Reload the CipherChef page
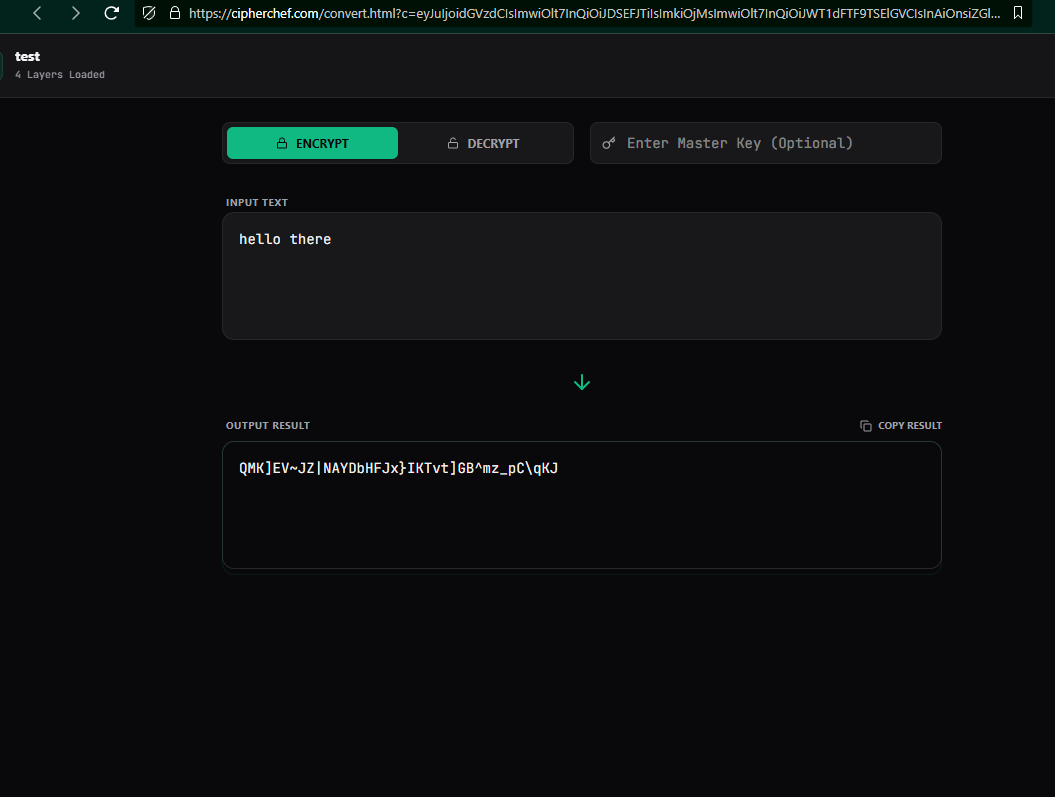The width and height of the screenshot is (1055, 797). click(x=111, y=15)
